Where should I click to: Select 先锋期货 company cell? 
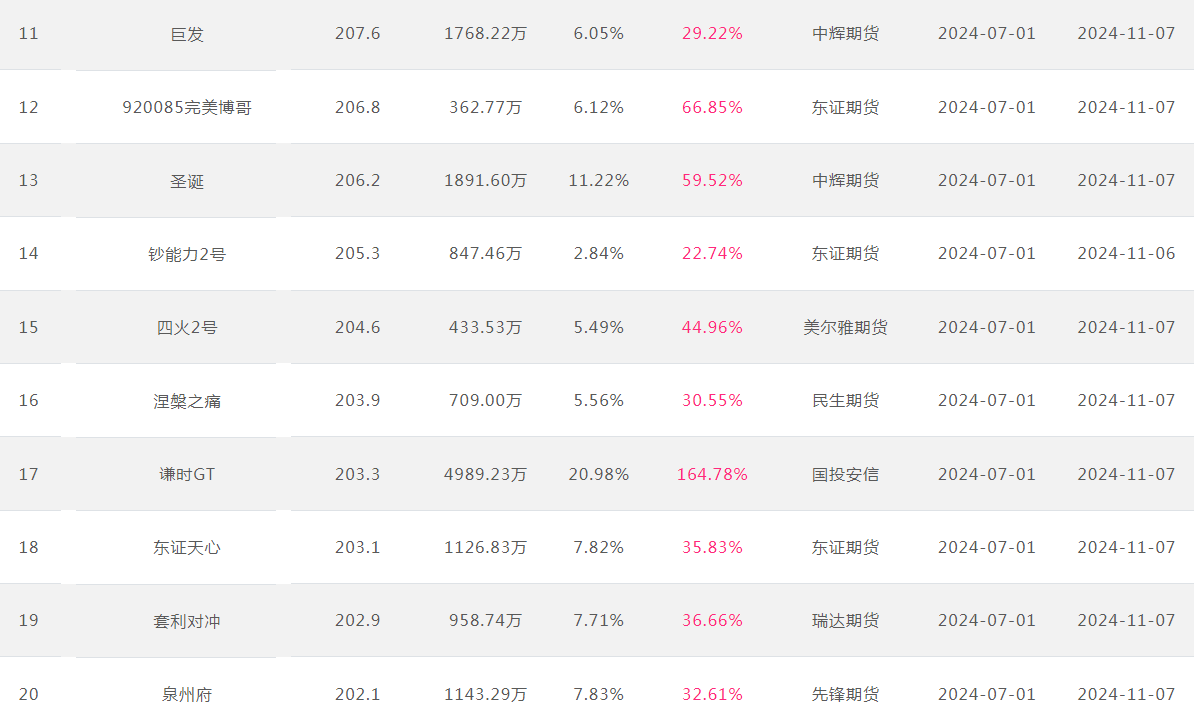coord(845,694)
